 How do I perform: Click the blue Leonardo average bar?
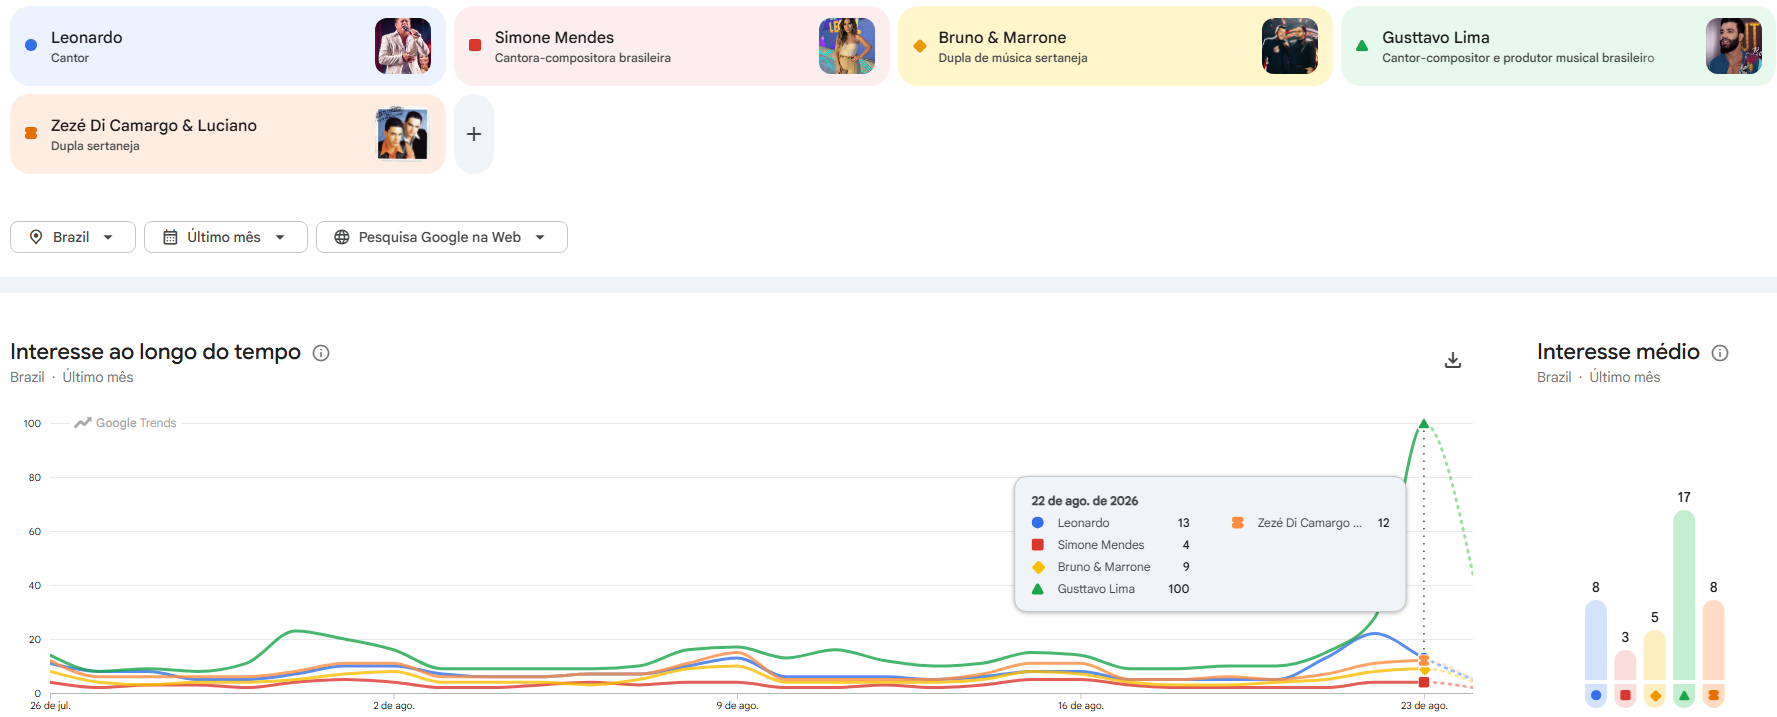(1596, 641)
